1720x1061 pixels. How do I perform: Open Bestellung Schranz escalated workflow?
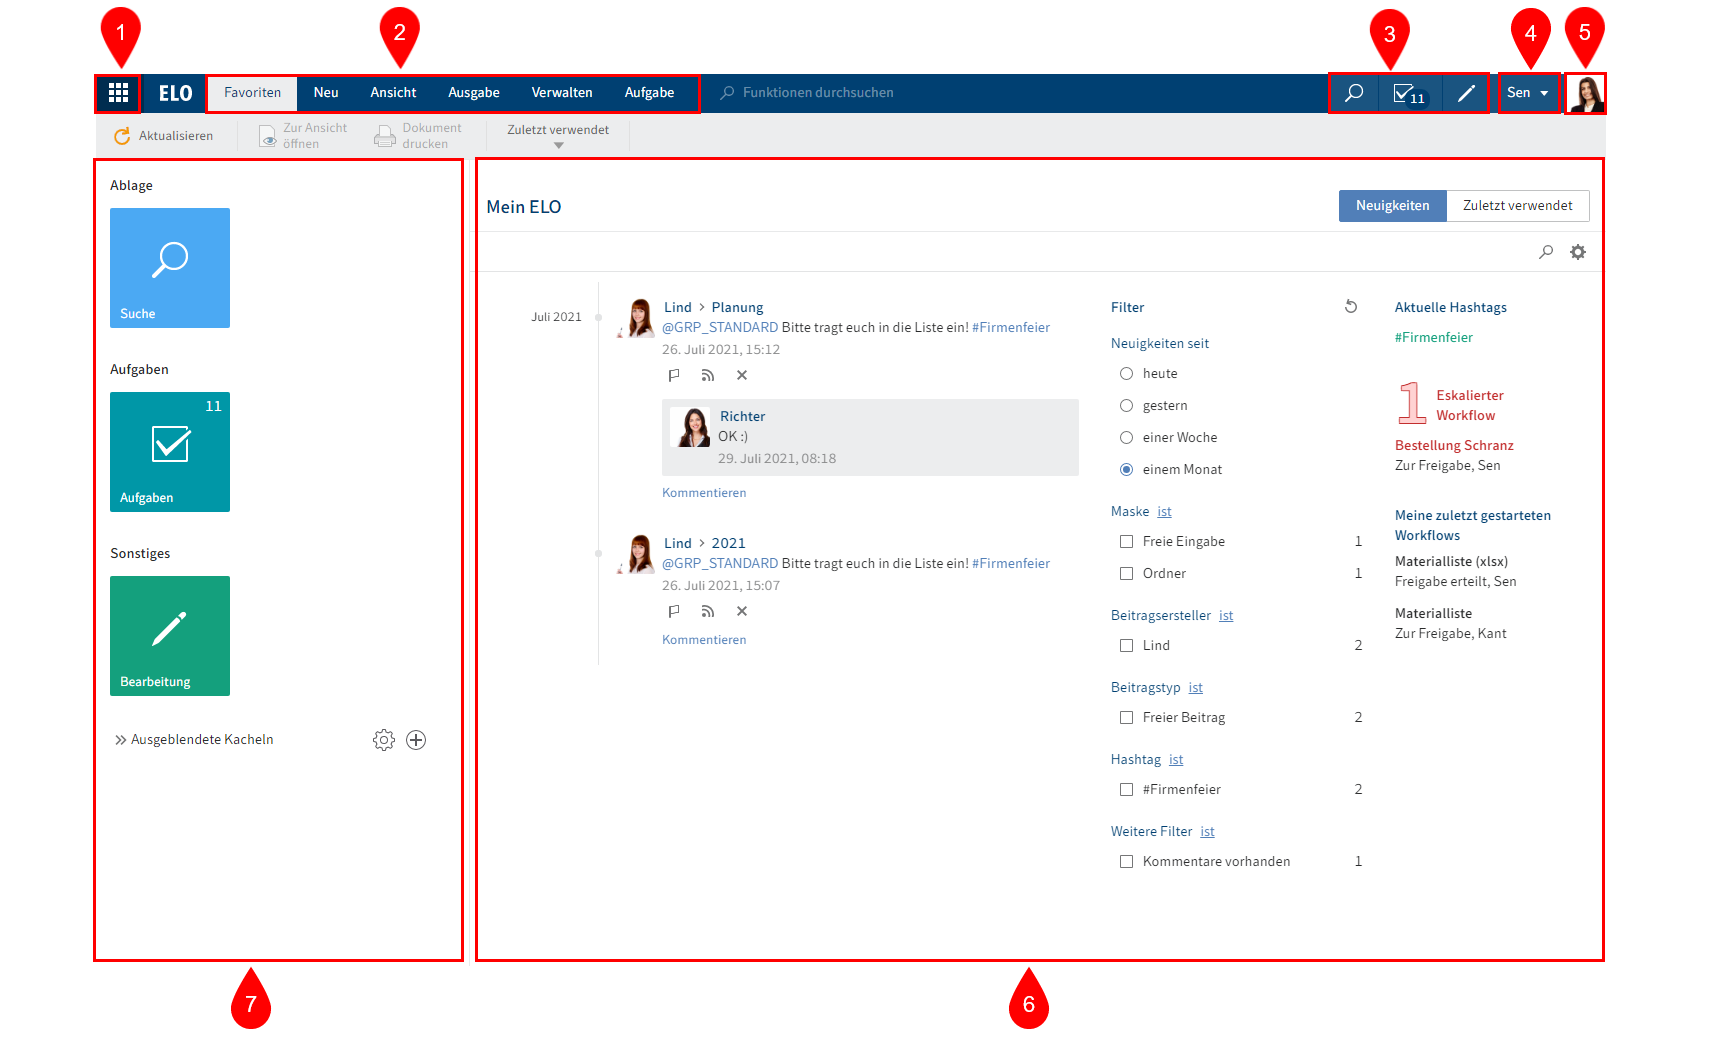1454,446
